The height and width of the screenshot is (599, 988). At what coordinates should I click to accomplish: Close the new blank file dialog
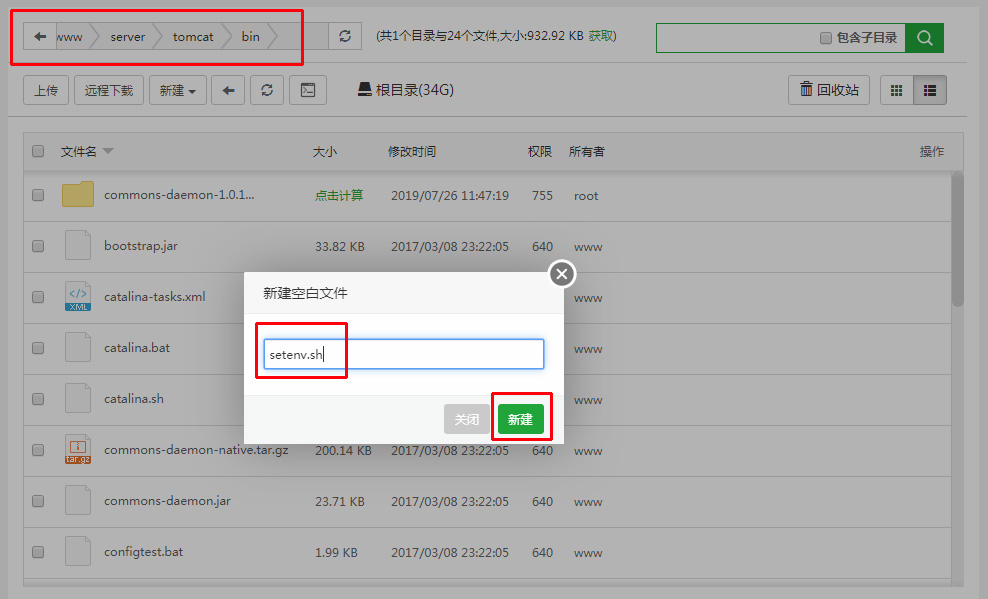pos(562,274)
